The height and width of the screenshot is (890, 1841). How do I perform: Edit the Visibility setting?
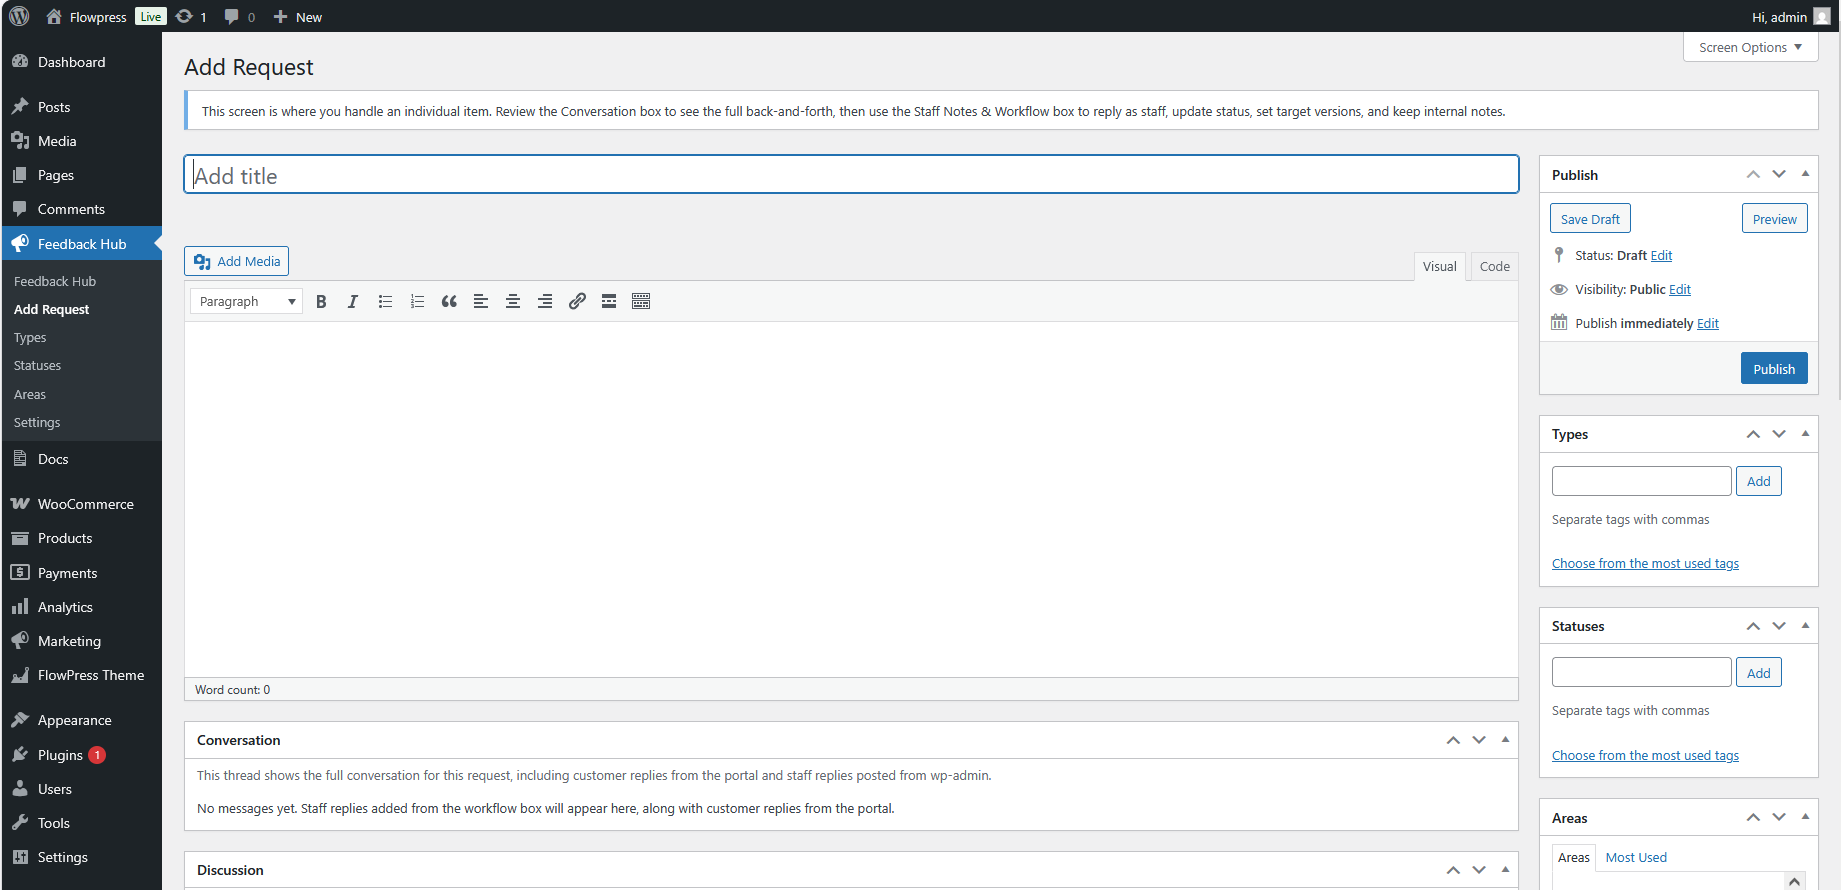[x=1680, y=290]
